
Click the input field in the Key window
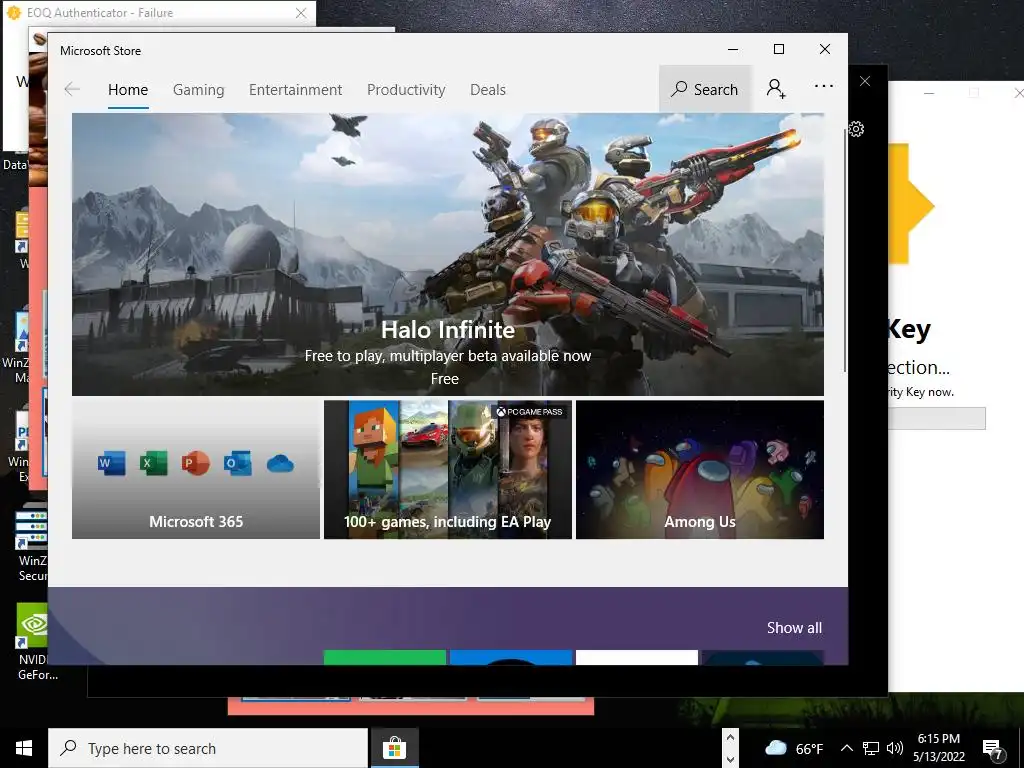[937, 419]
